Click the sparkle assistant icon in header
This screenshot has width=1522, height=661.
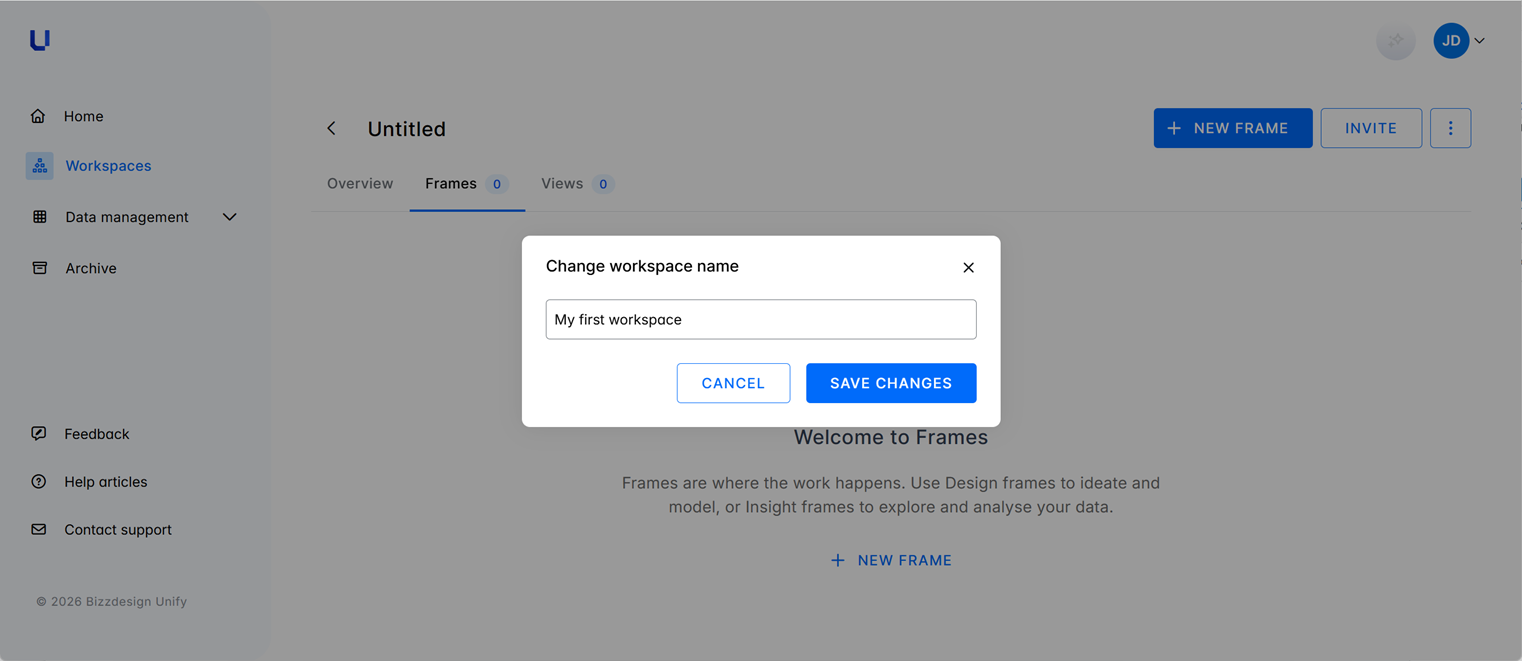1395,41
